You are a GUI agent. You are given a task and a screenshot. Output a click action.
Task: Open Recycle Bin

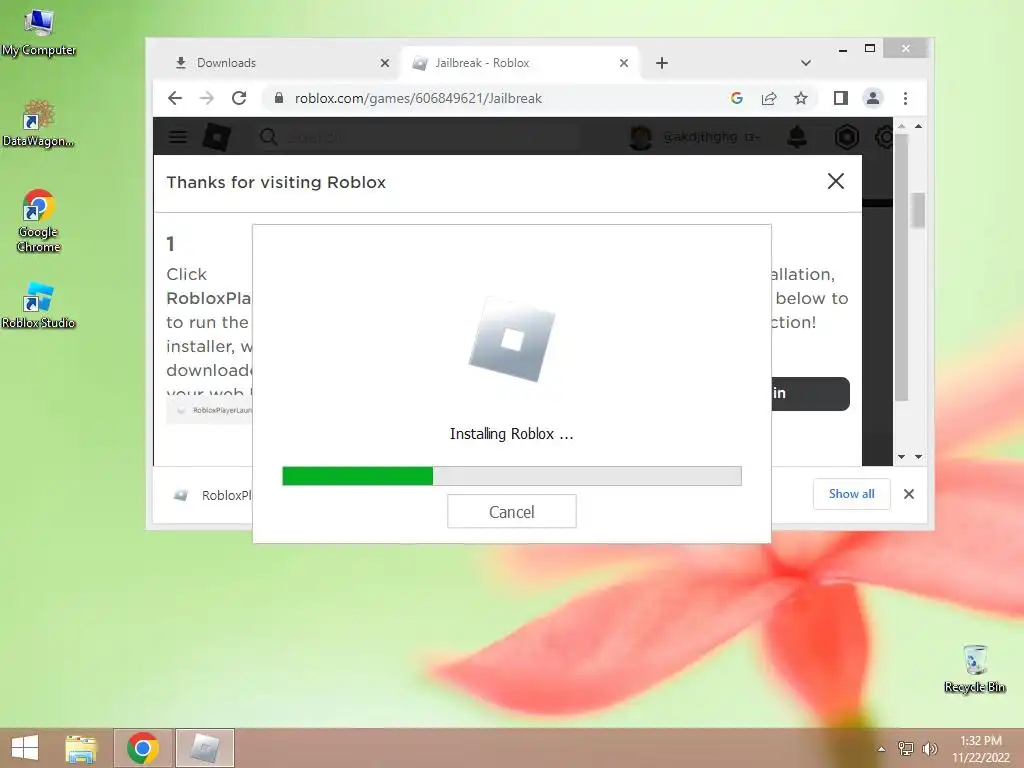click(974, 668)
